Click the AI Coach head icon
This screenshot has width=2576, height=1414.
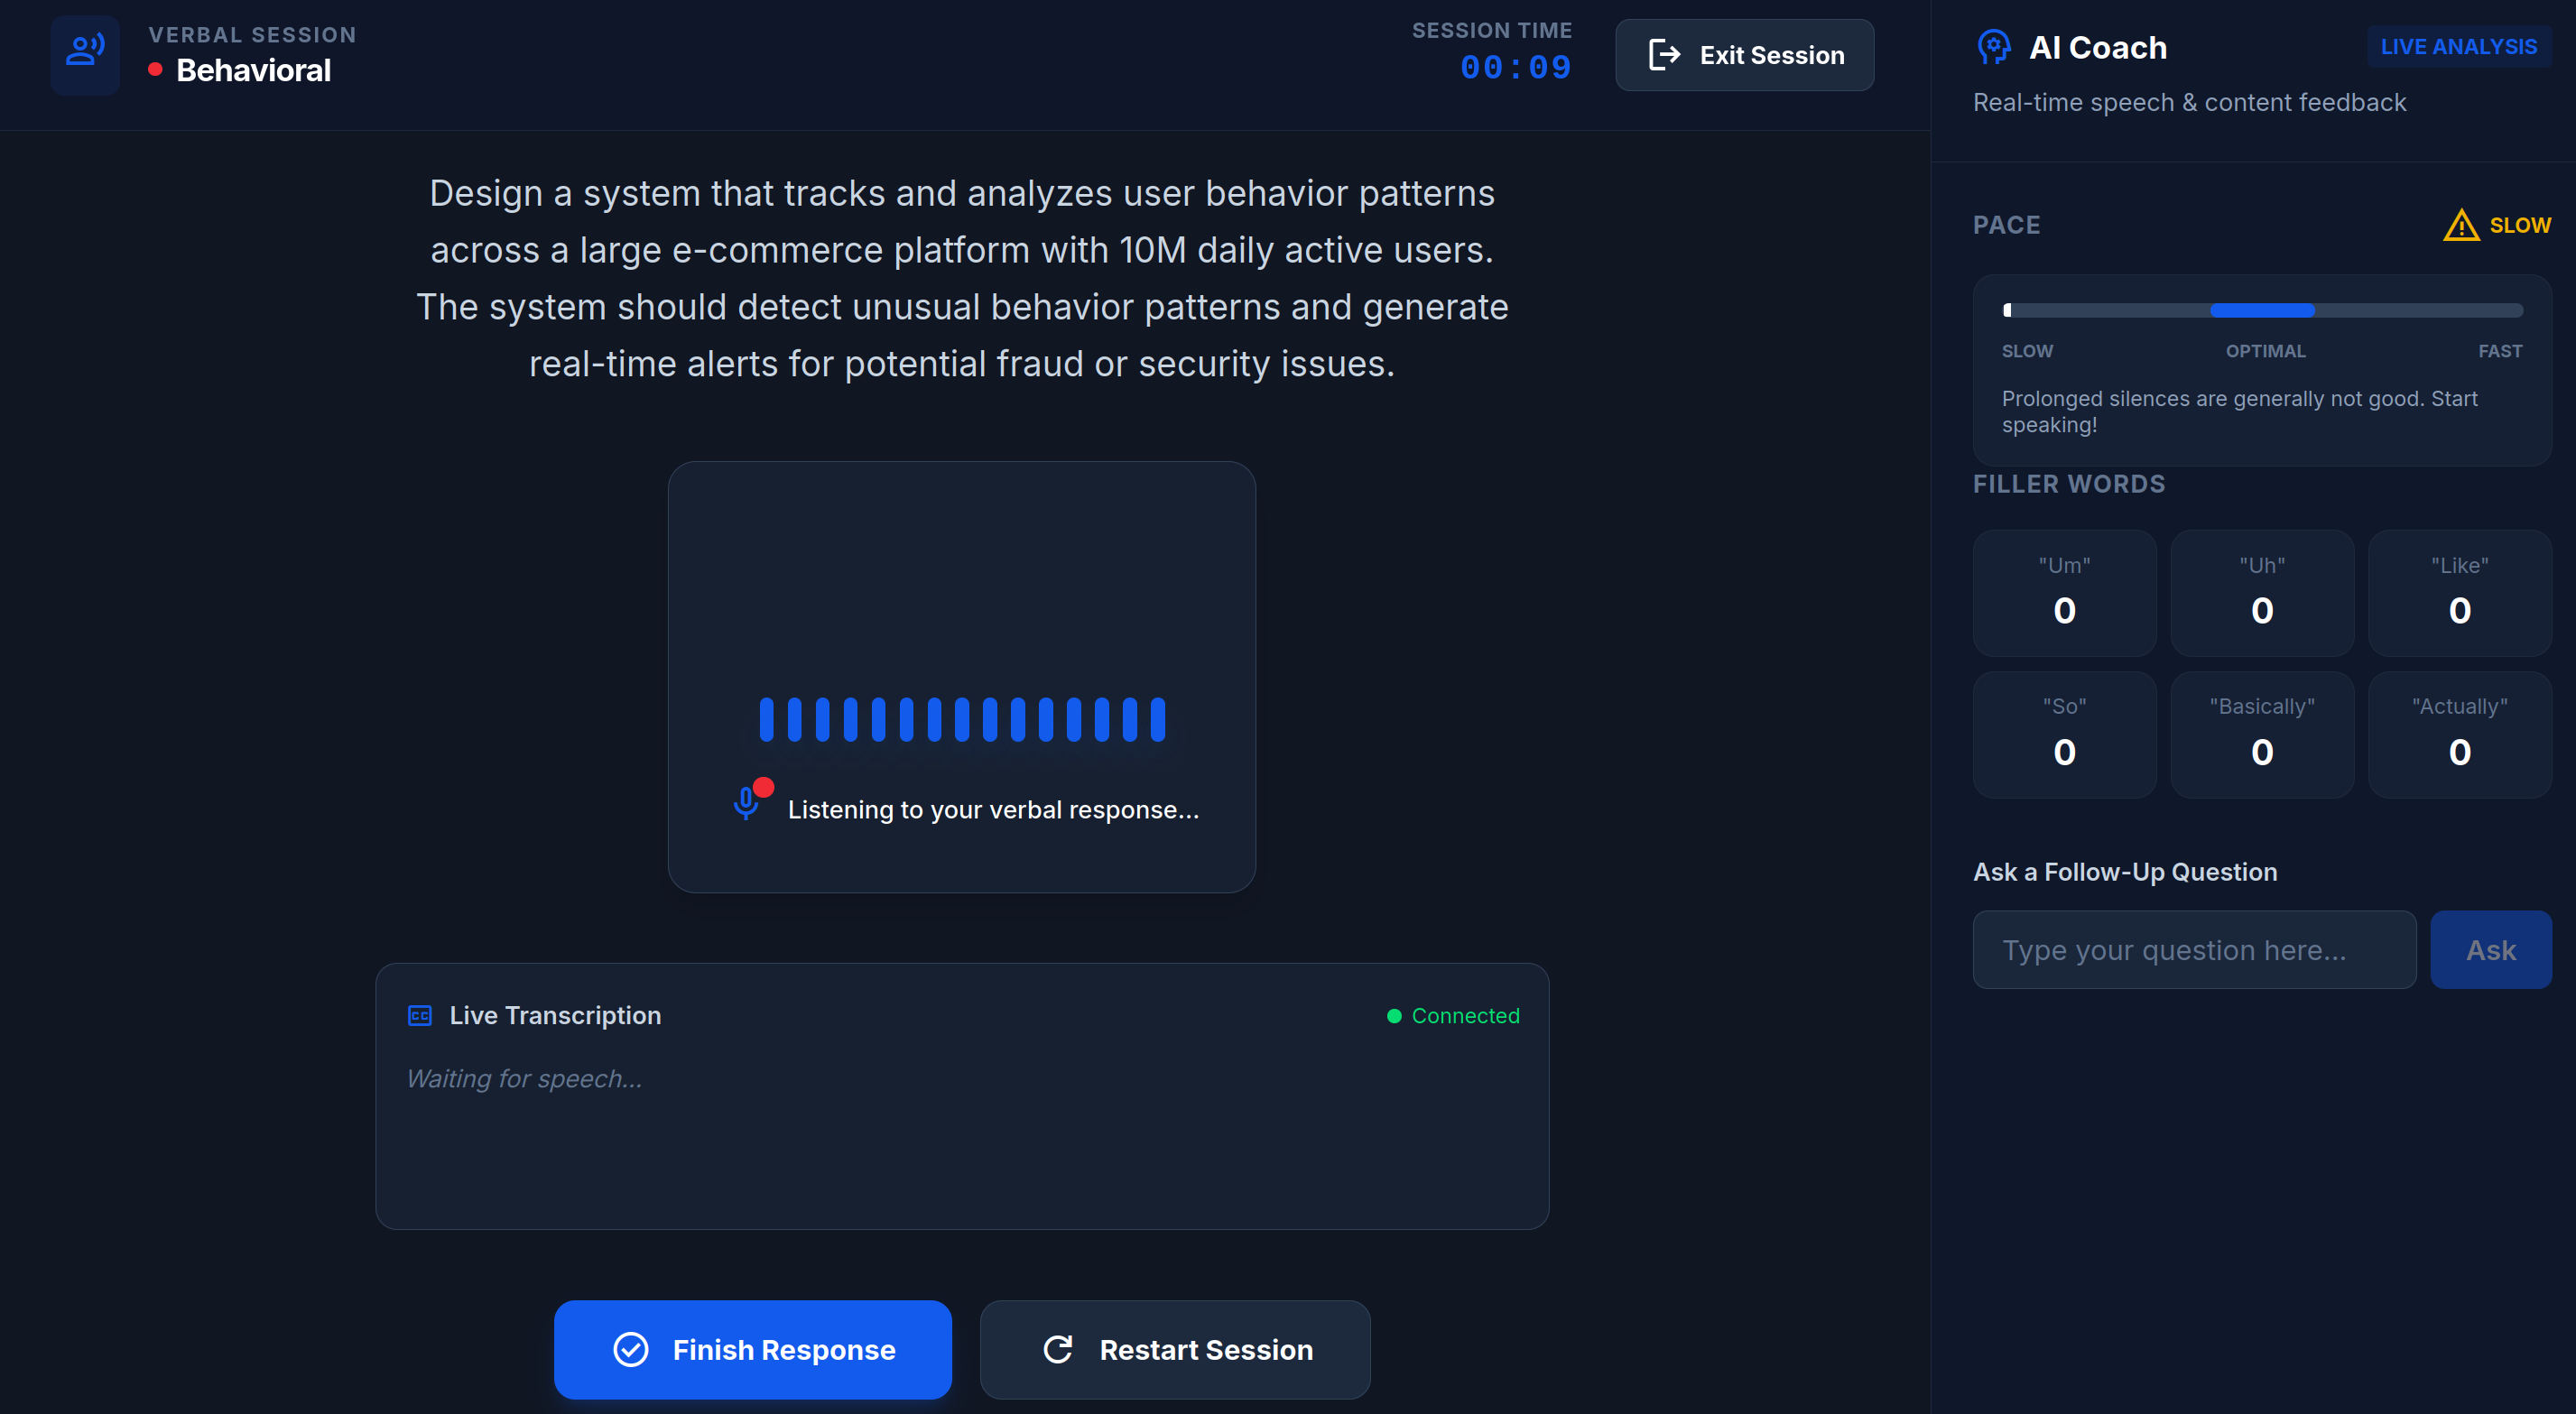1994,47
